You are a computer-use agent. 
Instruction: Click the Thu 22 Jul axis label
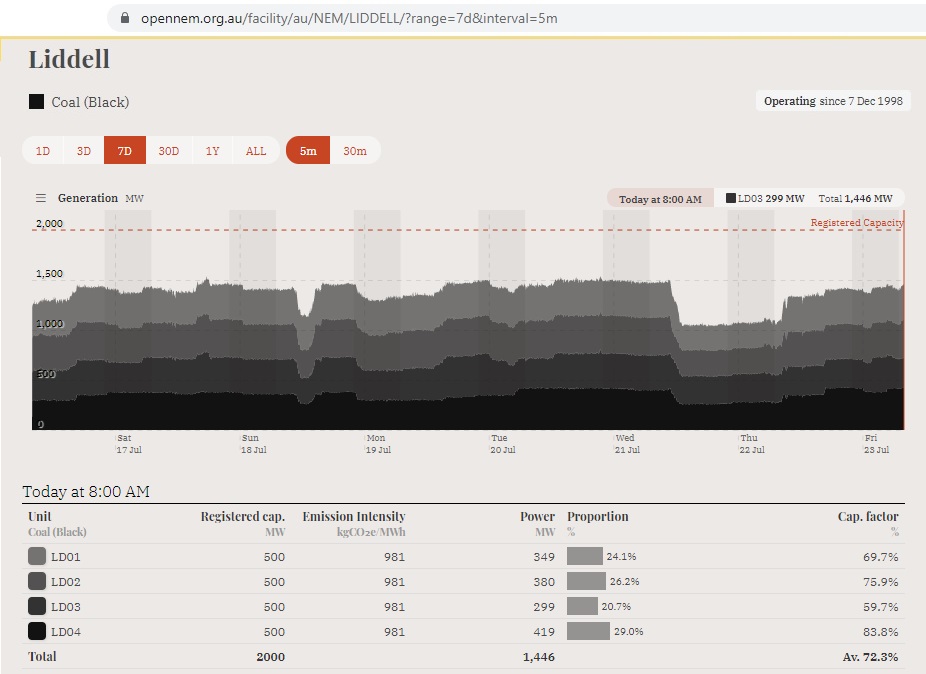click(752, 444)
